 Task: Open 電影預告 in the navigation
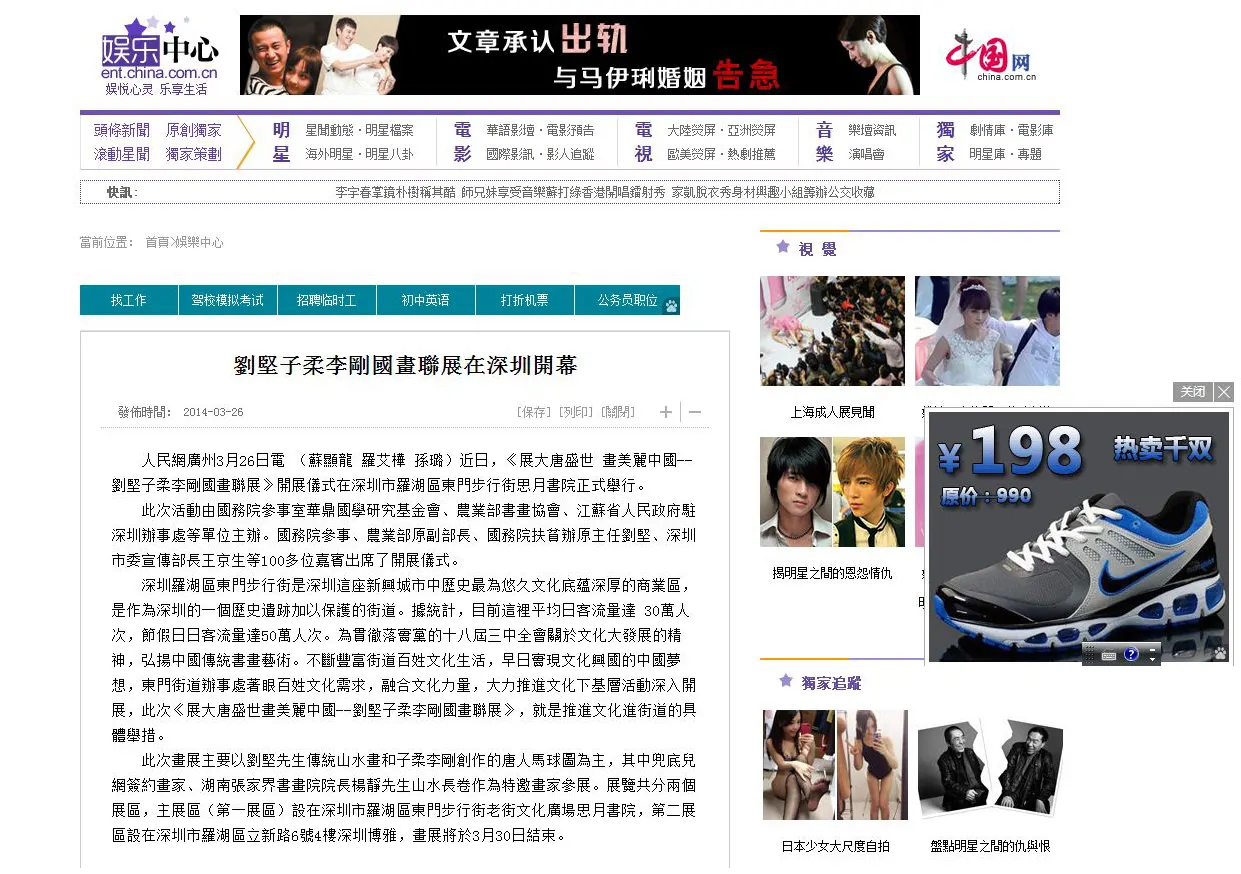[570, 130]
